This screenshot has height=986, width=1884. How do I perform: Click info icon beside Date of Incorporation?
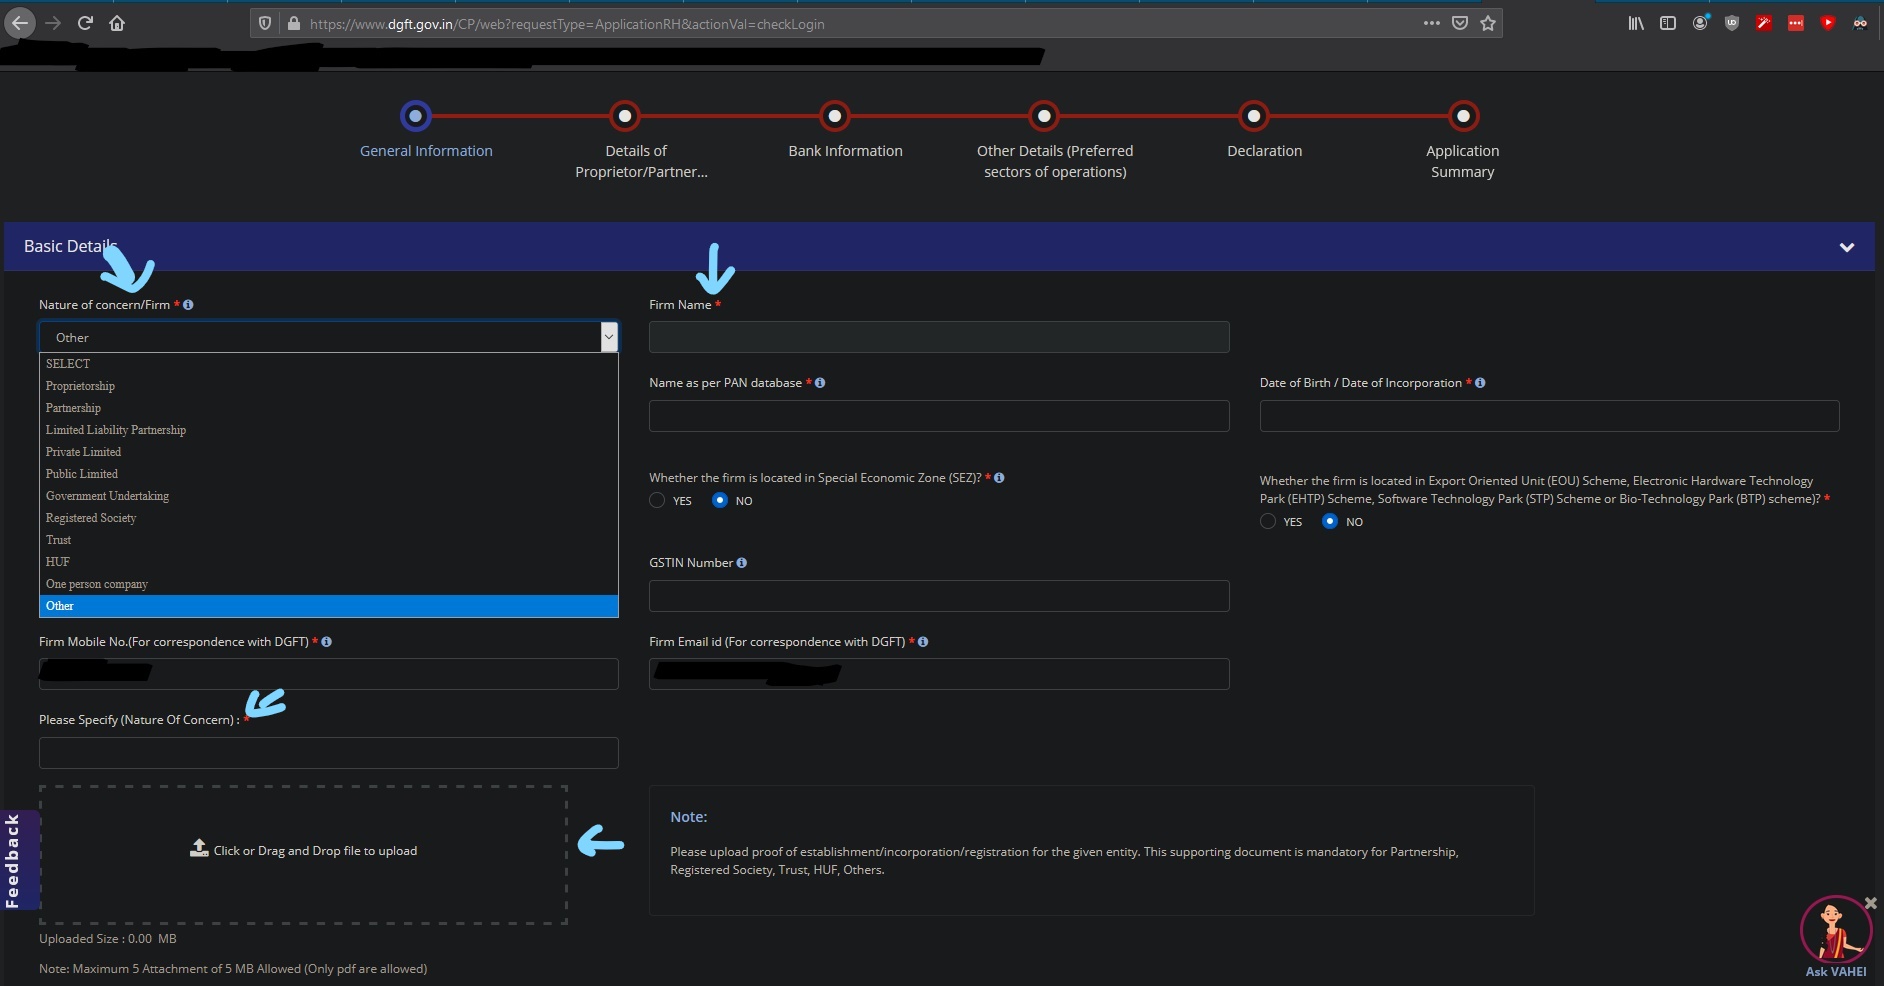1480,383
